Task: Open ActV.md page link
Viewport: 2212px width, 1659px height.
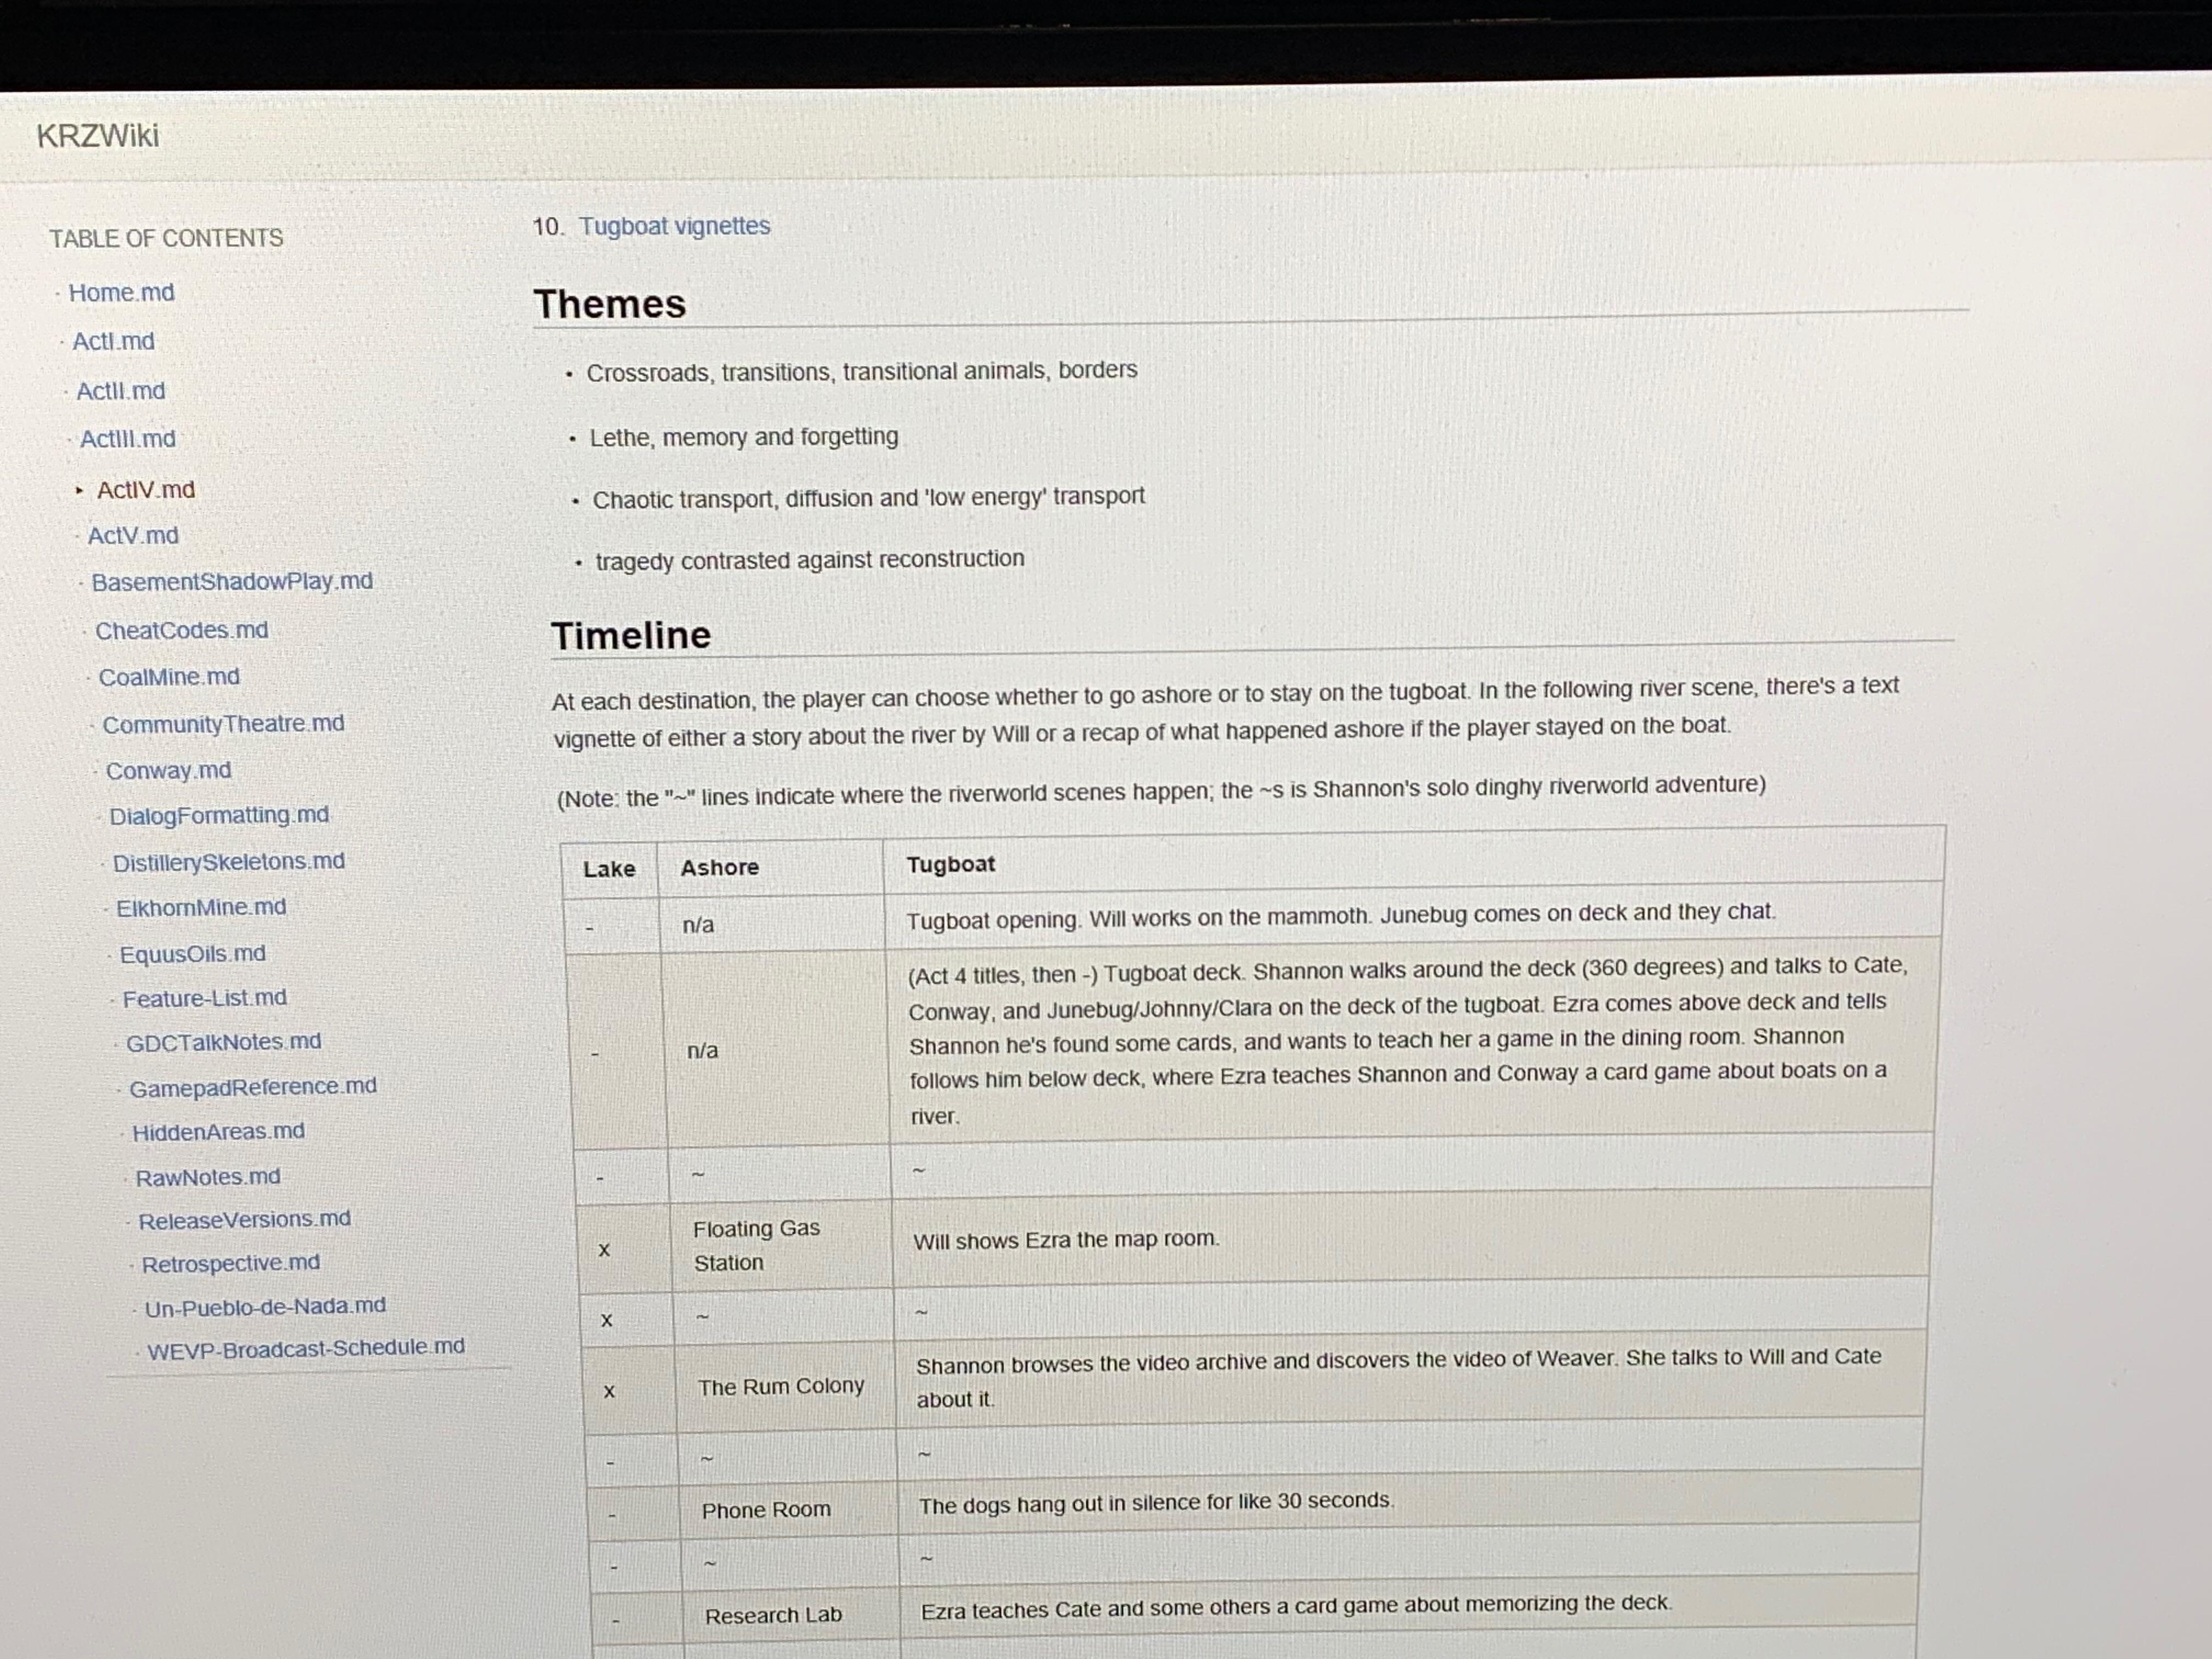Action: click(x=133, y=536)
